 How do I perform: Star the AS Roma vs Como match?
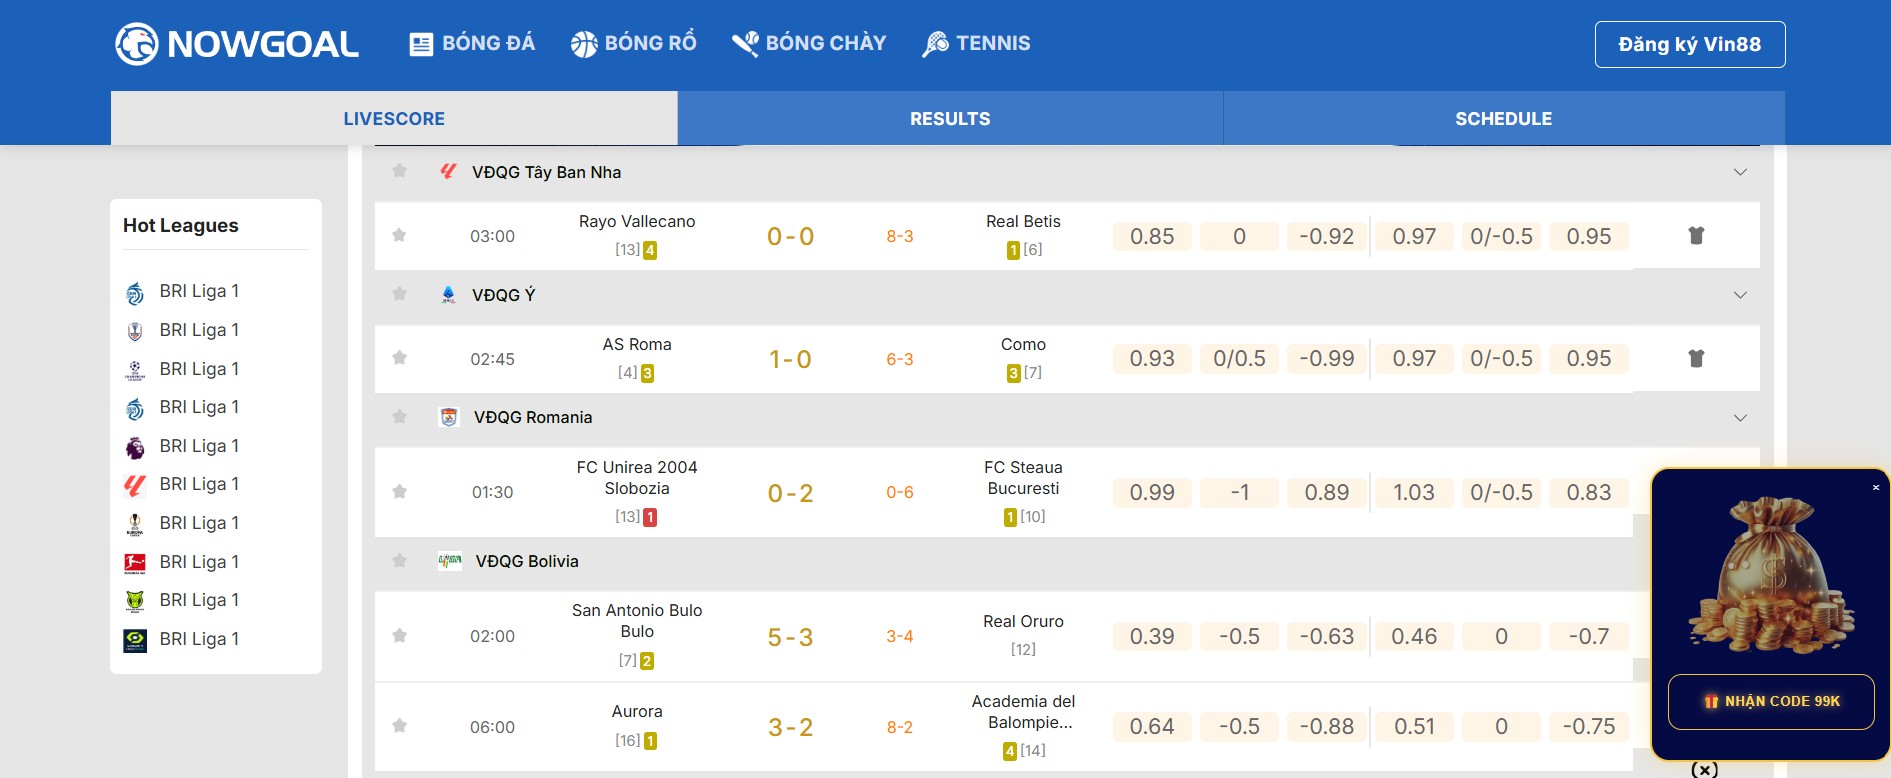[x=399, y=358]
